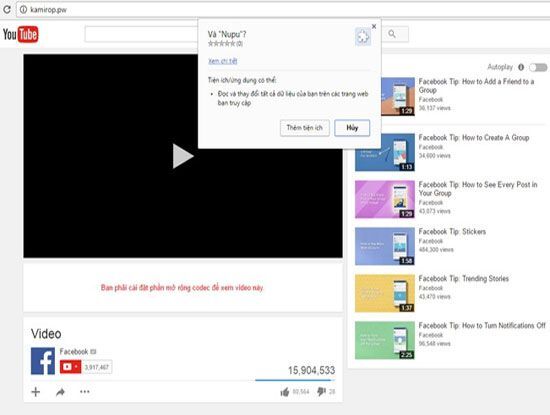
Task: Toggle the Autoplay switch
Action: (538, 67)
